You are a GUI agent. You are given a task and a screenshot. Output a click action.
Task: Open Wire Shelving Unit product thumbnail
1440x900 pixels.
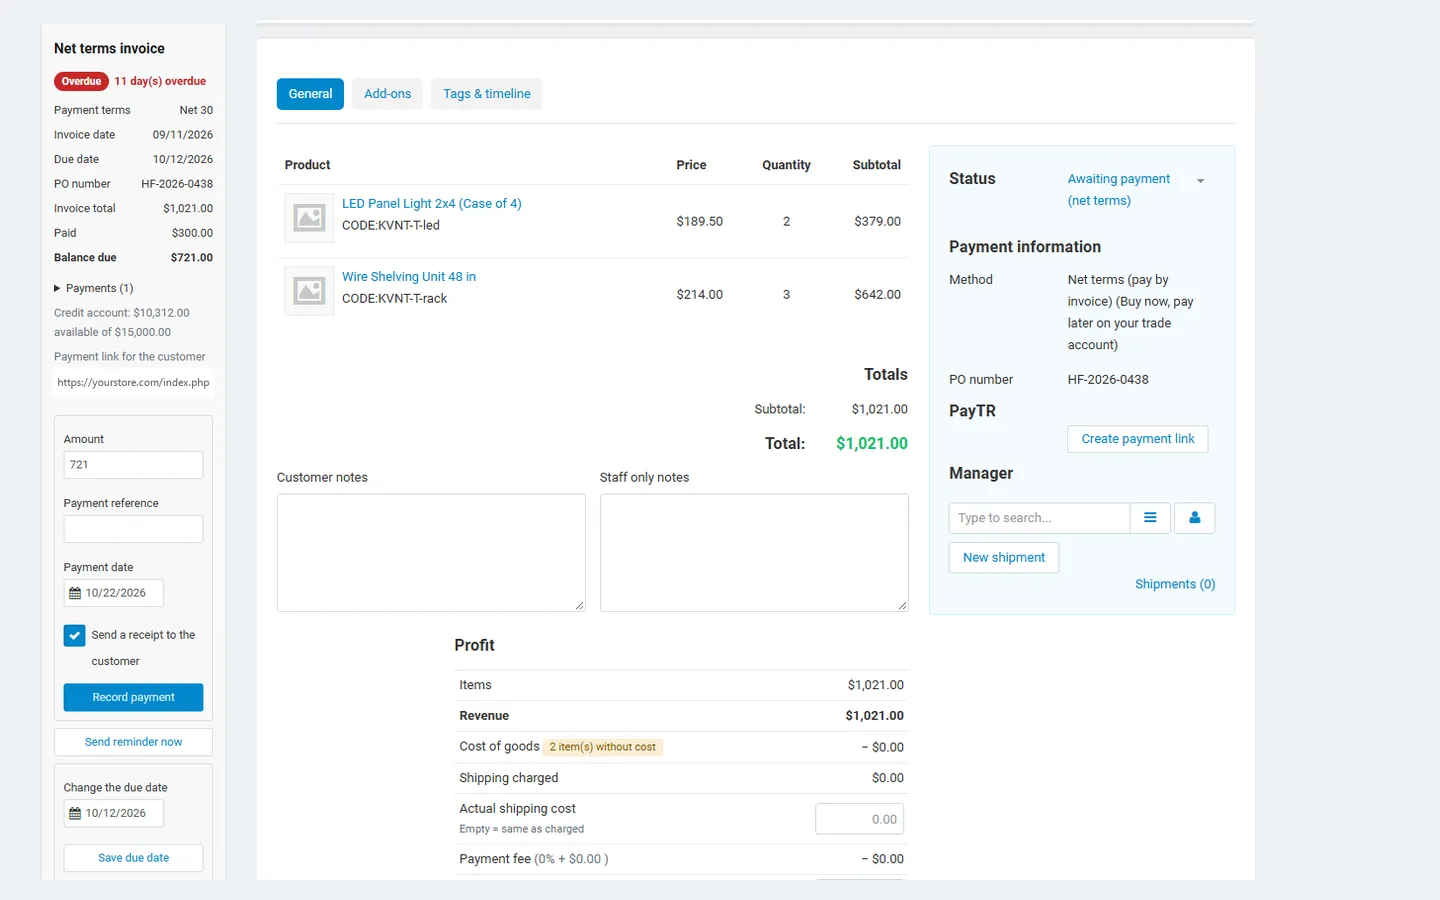tap(309, 291)
